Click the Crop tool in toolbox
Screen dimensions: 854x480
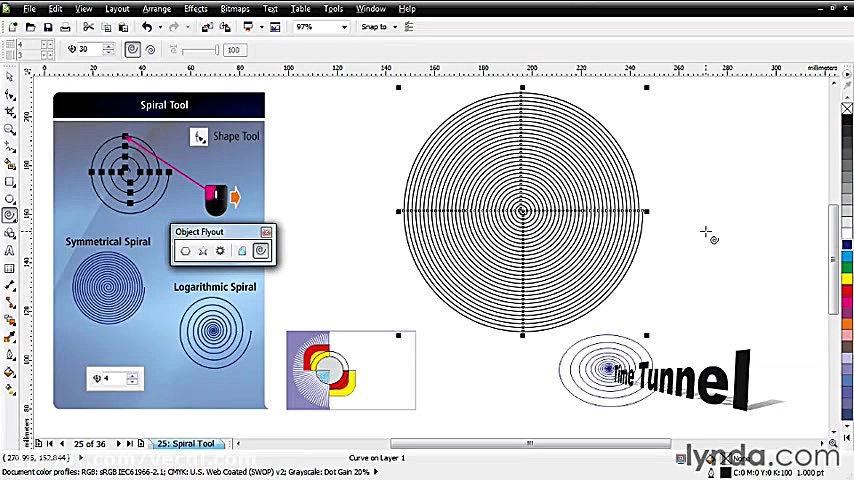9,112
